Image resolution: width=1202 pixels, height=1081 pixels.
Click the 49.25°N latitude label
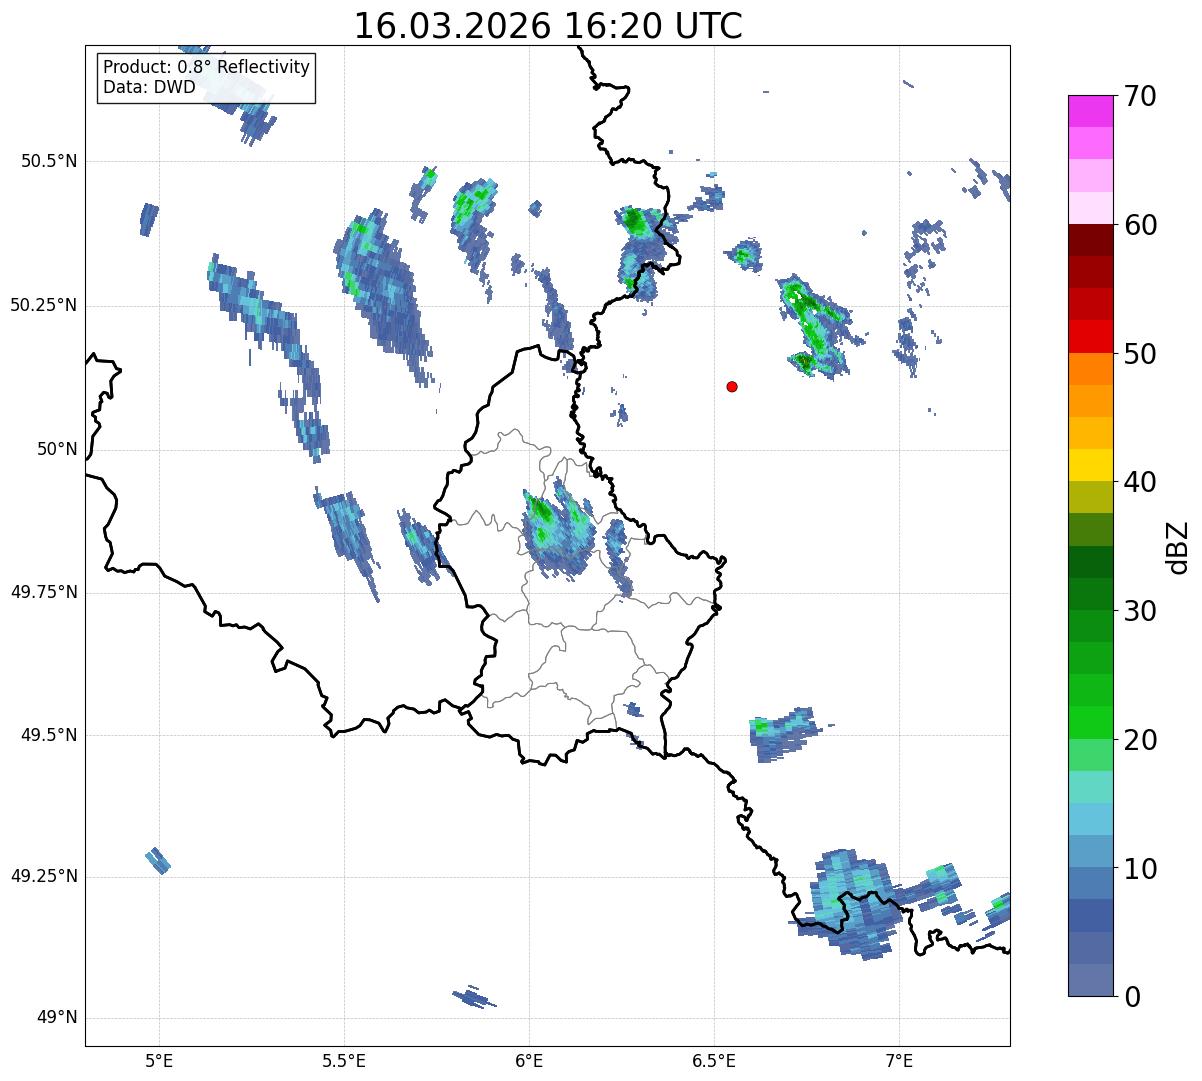pyautogui.click(x=43, y=877)
